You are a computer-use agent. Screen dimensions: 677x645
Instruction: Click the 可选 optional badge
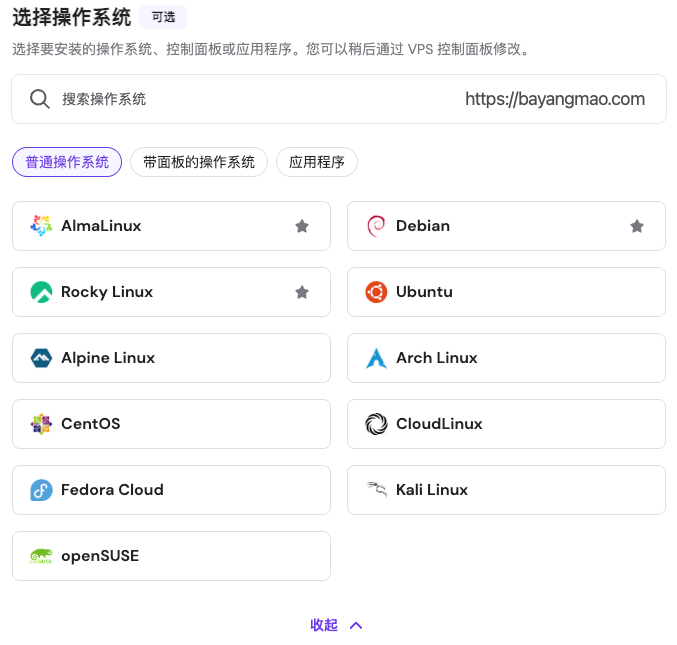[x=163, y=17]
